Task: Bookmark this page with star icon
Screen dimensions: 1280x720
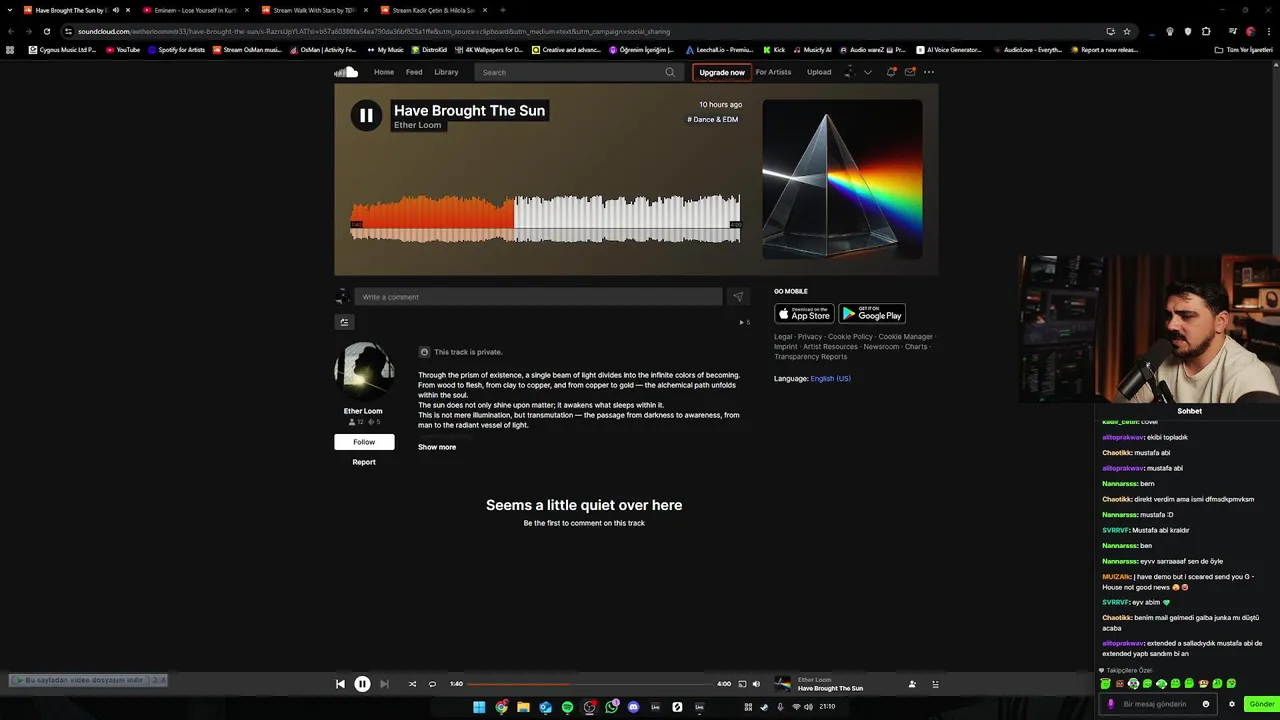Action: click(1127, 31)
